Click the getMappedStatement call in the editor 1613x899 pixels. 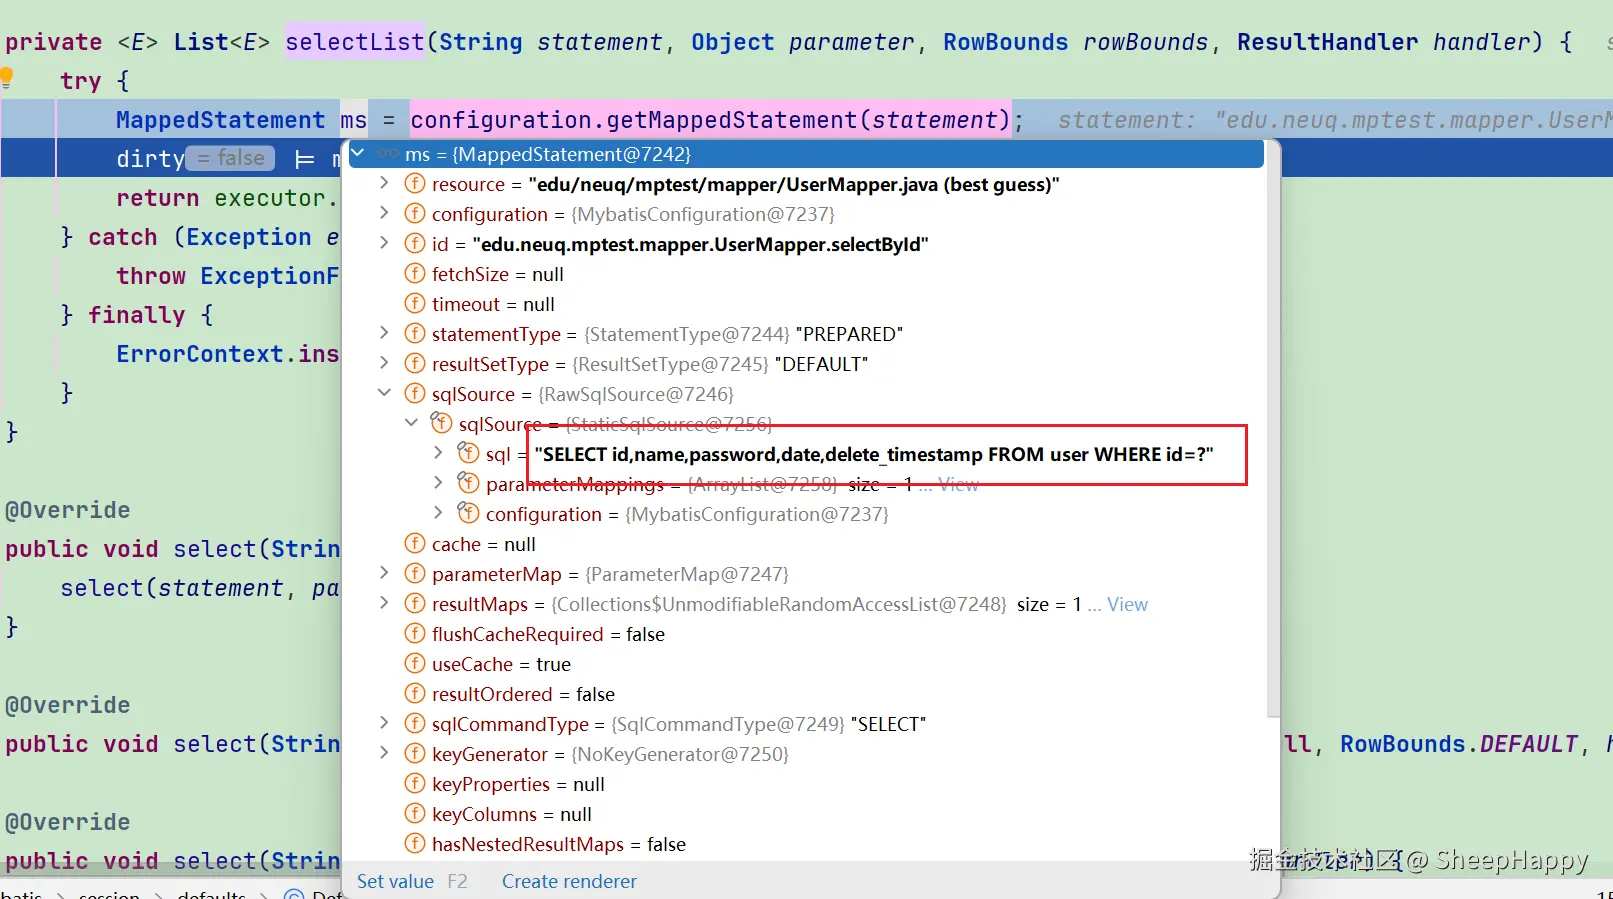click(x=733, y=120)
